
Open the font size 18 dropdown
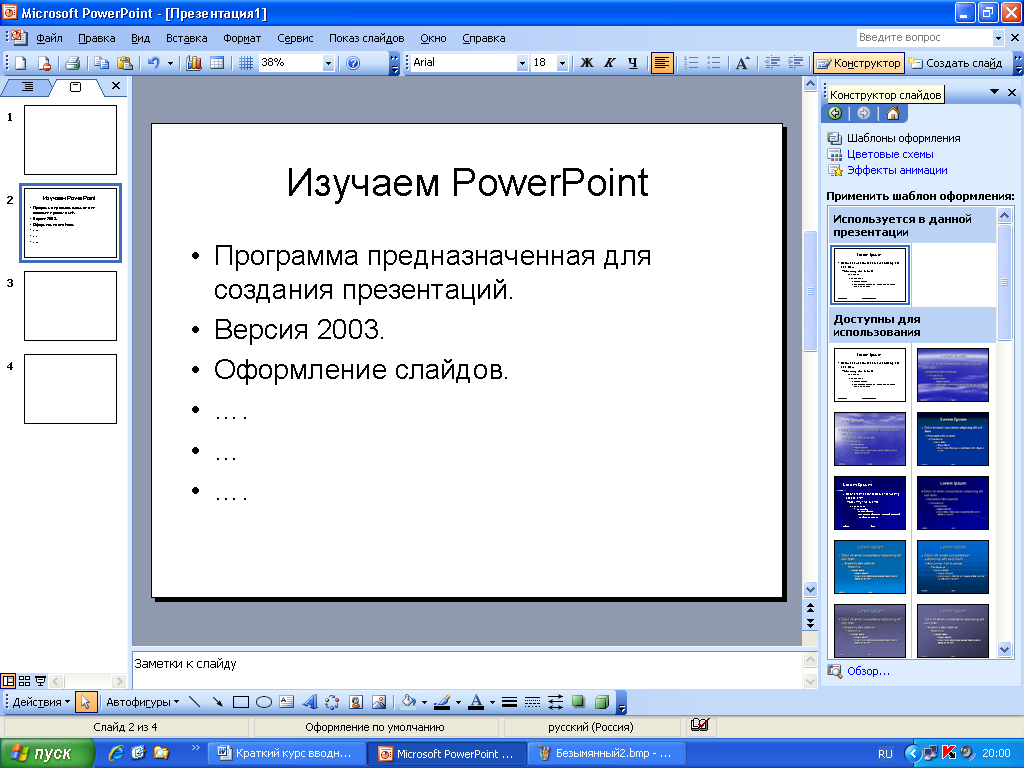click(x=562, y=63)
